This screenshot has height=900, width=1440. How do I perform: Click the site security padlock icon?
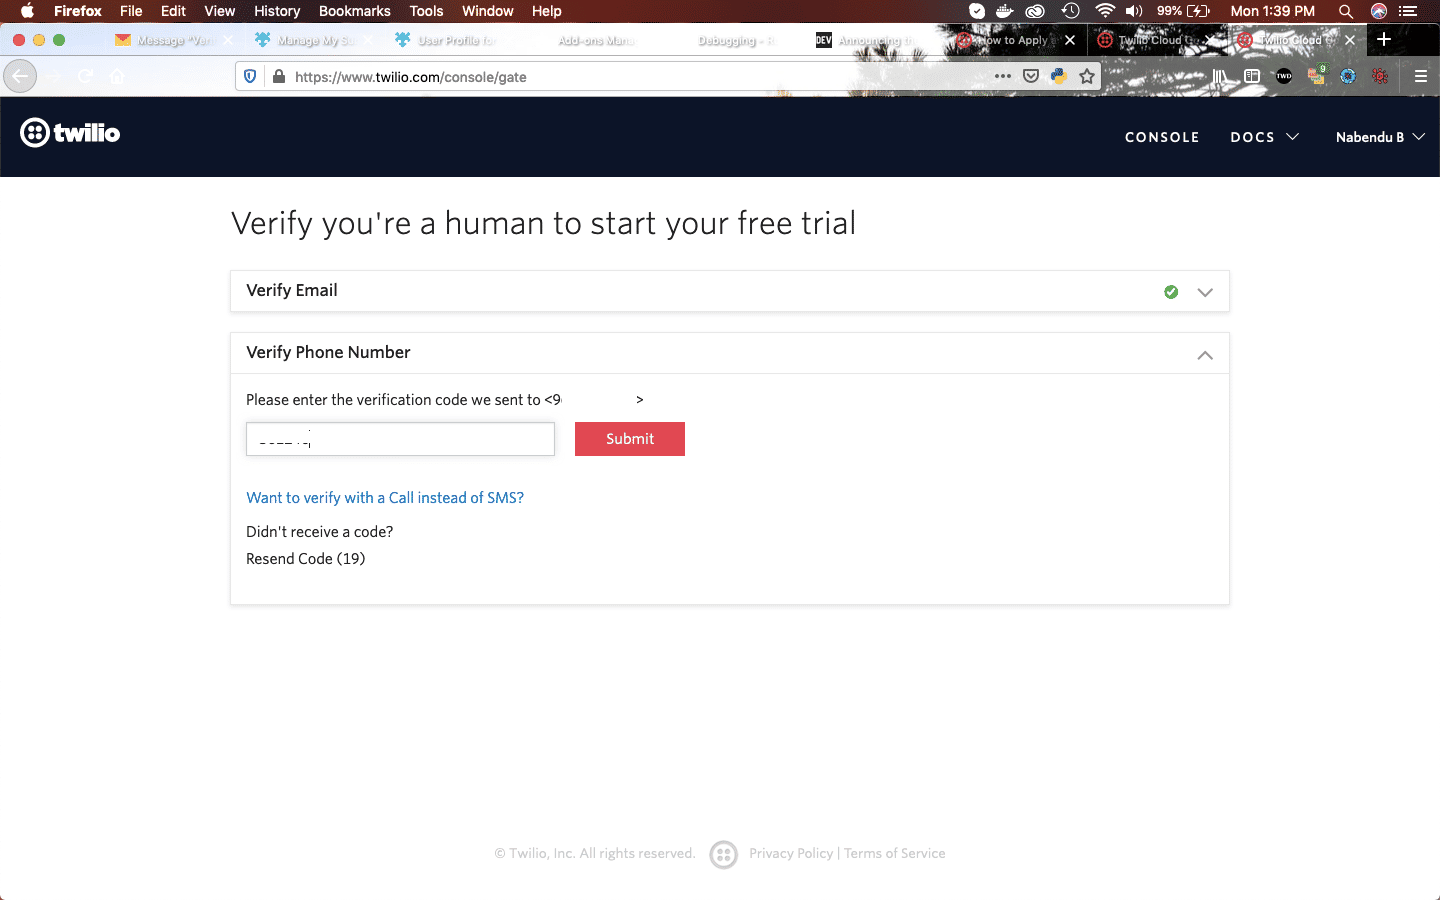tap(278, 77)
